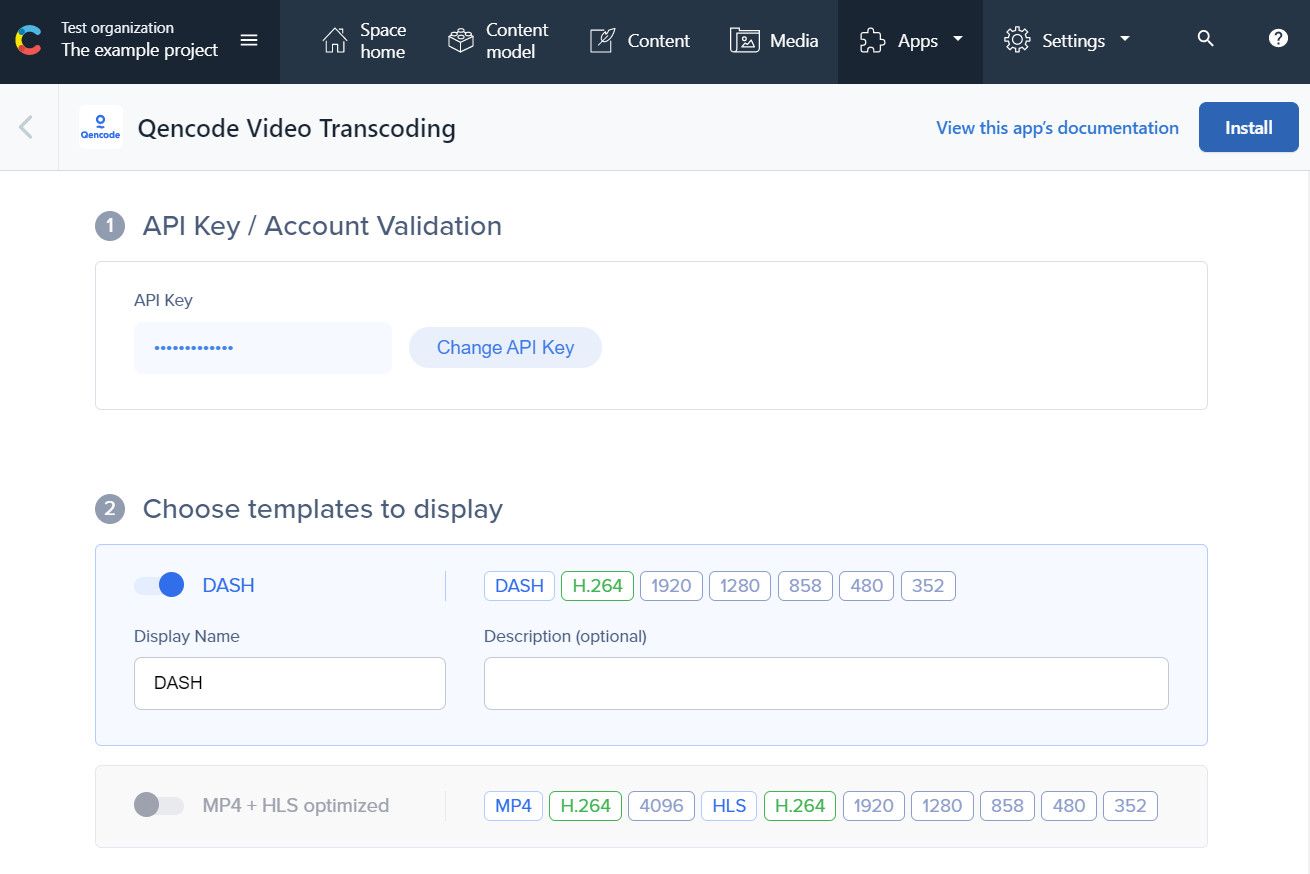The height and width of the screenshot is (874, 1310).
Task: Open the Space home tab
Action: [x=364, y=41]
